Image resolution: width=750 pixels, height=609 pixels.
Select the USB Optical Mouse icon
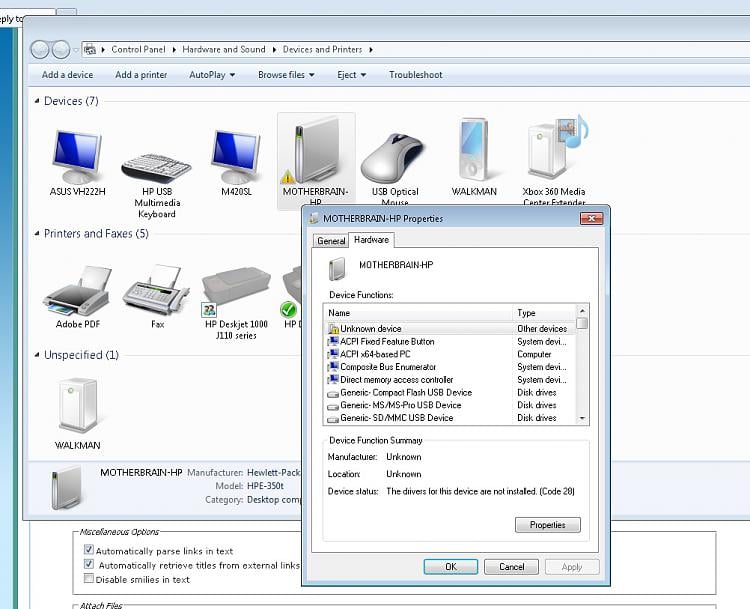pos(393,158)
